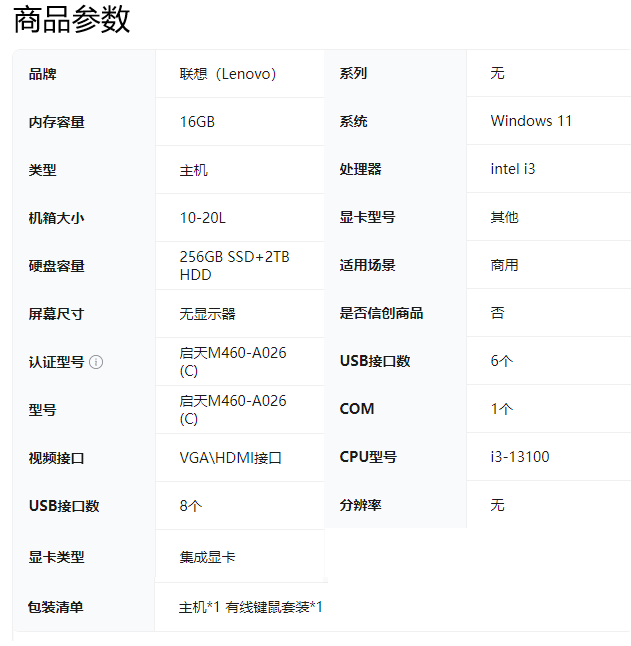This screenshot has height=646, width=631.
Task: Click the USB count value 6个
Action: pos(502,361)
